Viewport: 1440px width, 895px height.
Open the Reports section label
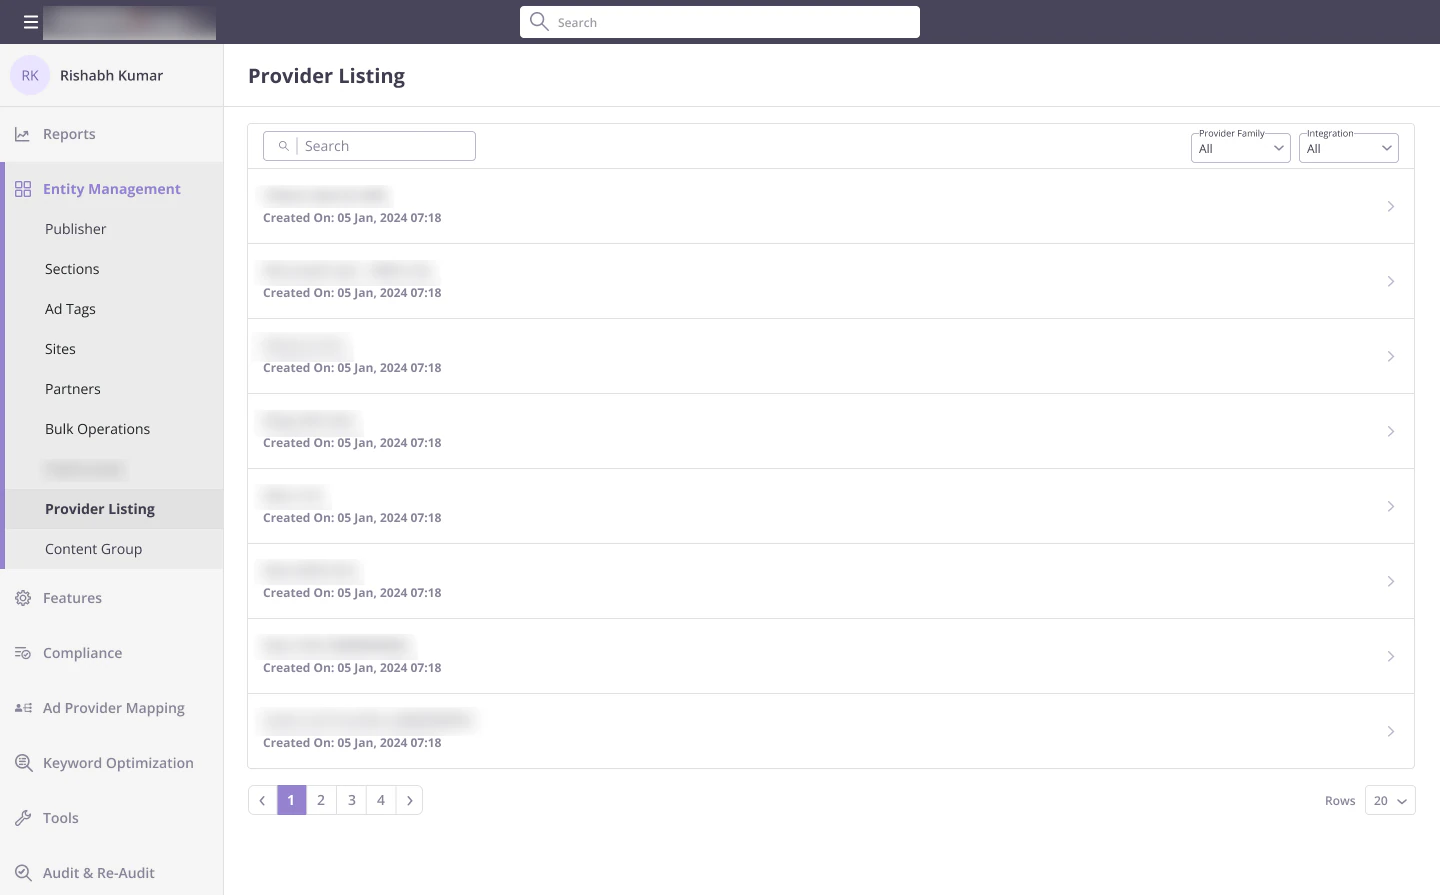click(69, 134)
